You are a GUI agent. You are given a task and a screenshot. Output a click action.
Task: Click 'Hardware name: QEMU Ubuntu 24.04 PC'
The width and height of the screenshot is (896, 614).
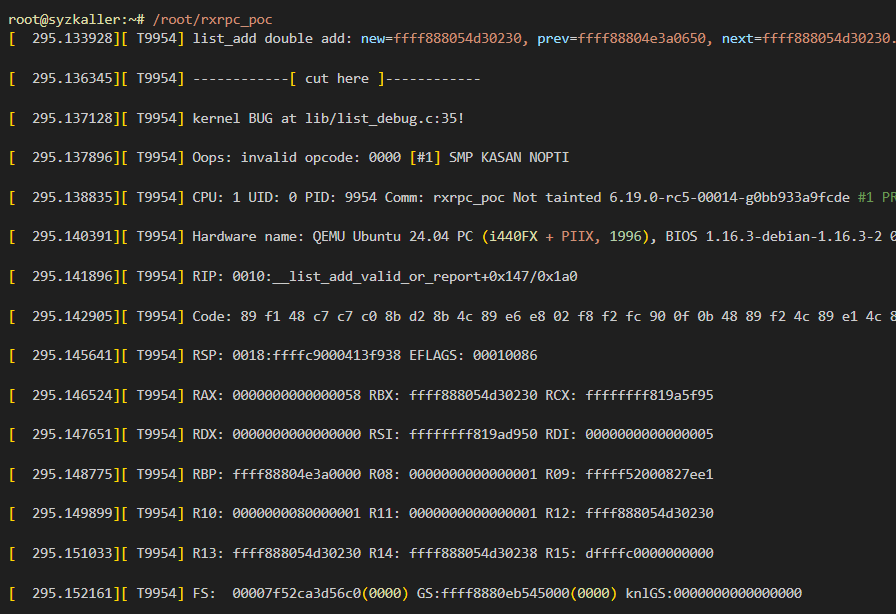pyautogui.click(x=333, y=236)
